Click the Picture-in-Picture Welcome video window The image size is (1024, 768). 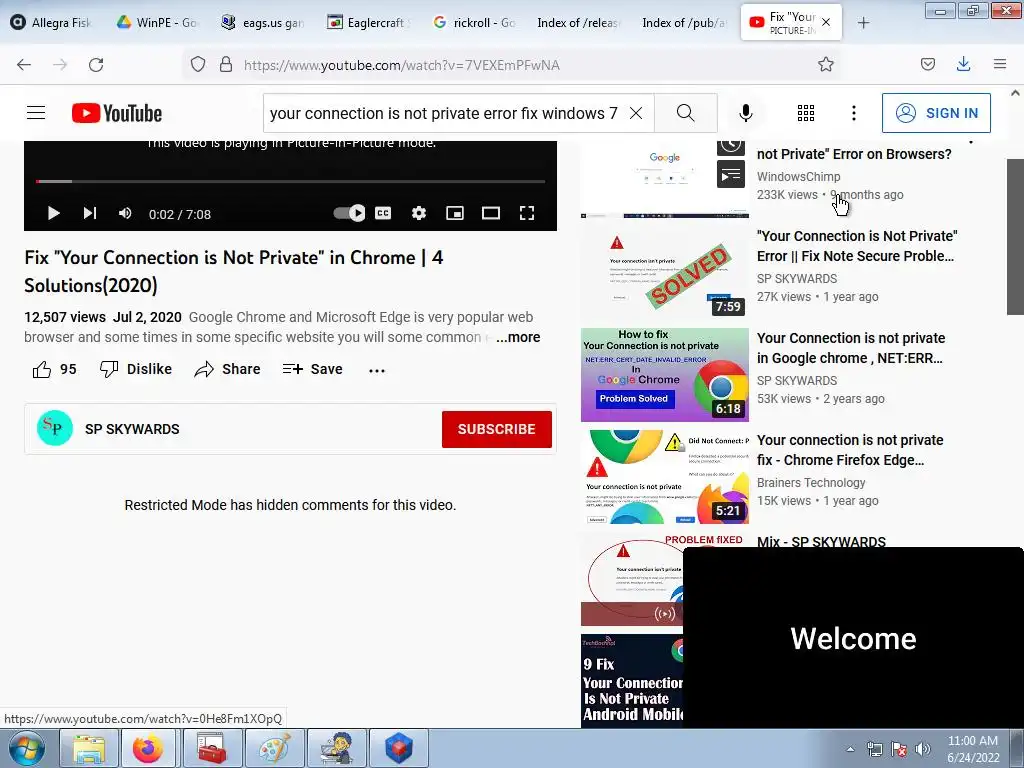point(853,637)
